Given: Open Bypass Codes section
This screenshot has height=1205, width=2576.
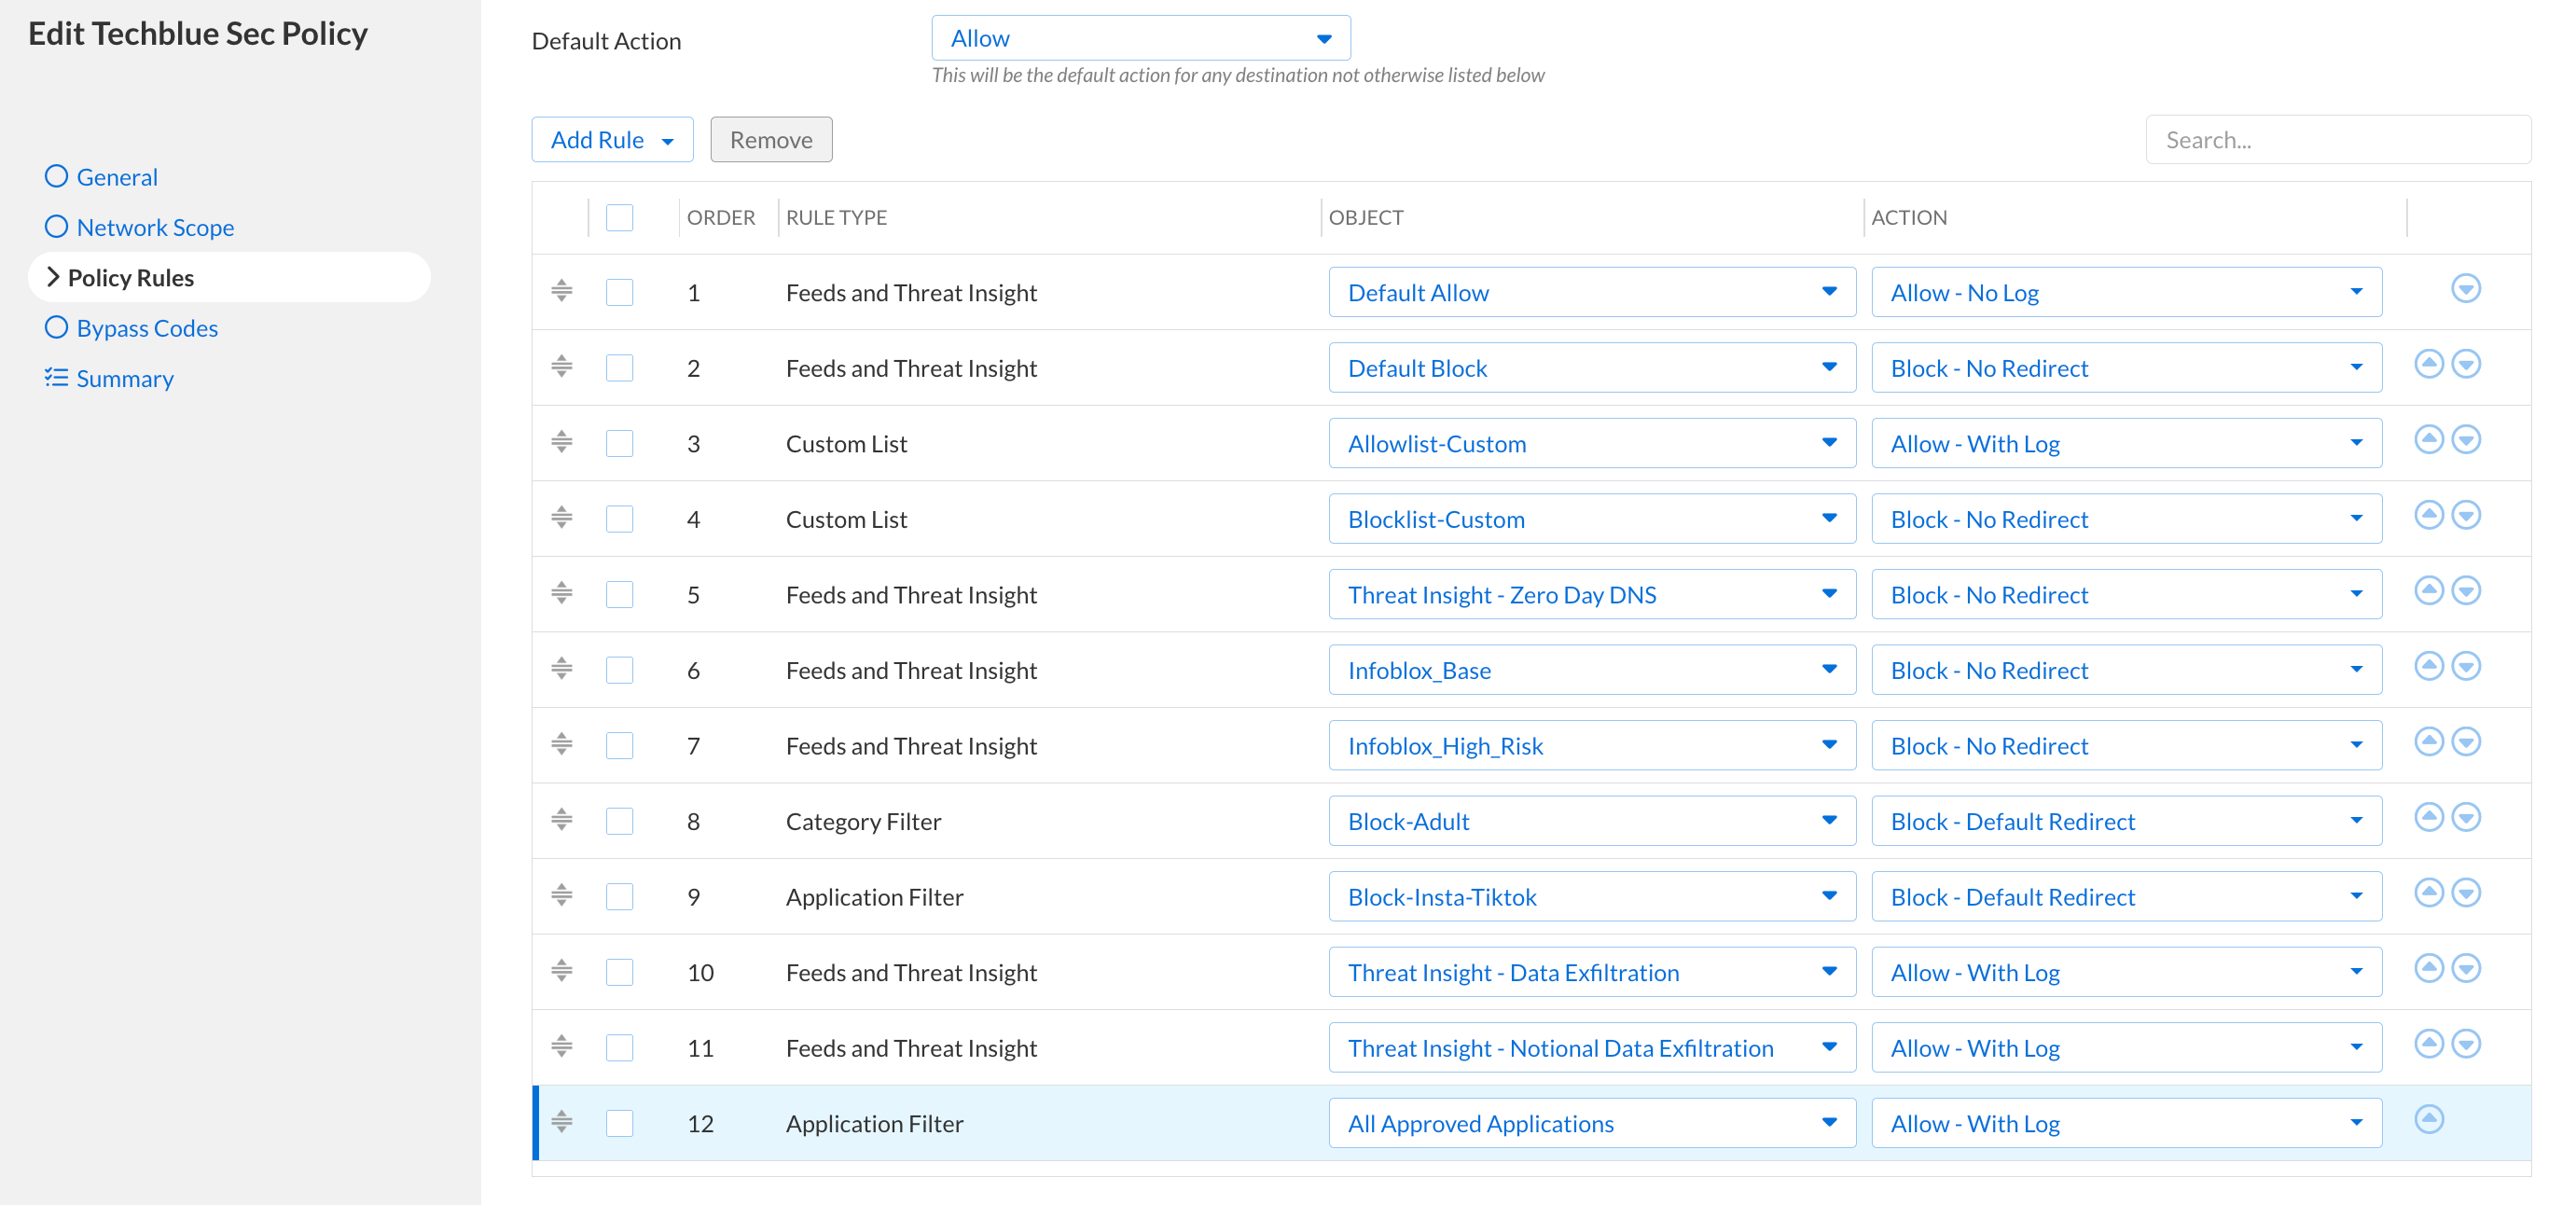Looking at the screenshot, I should point(147,328).
